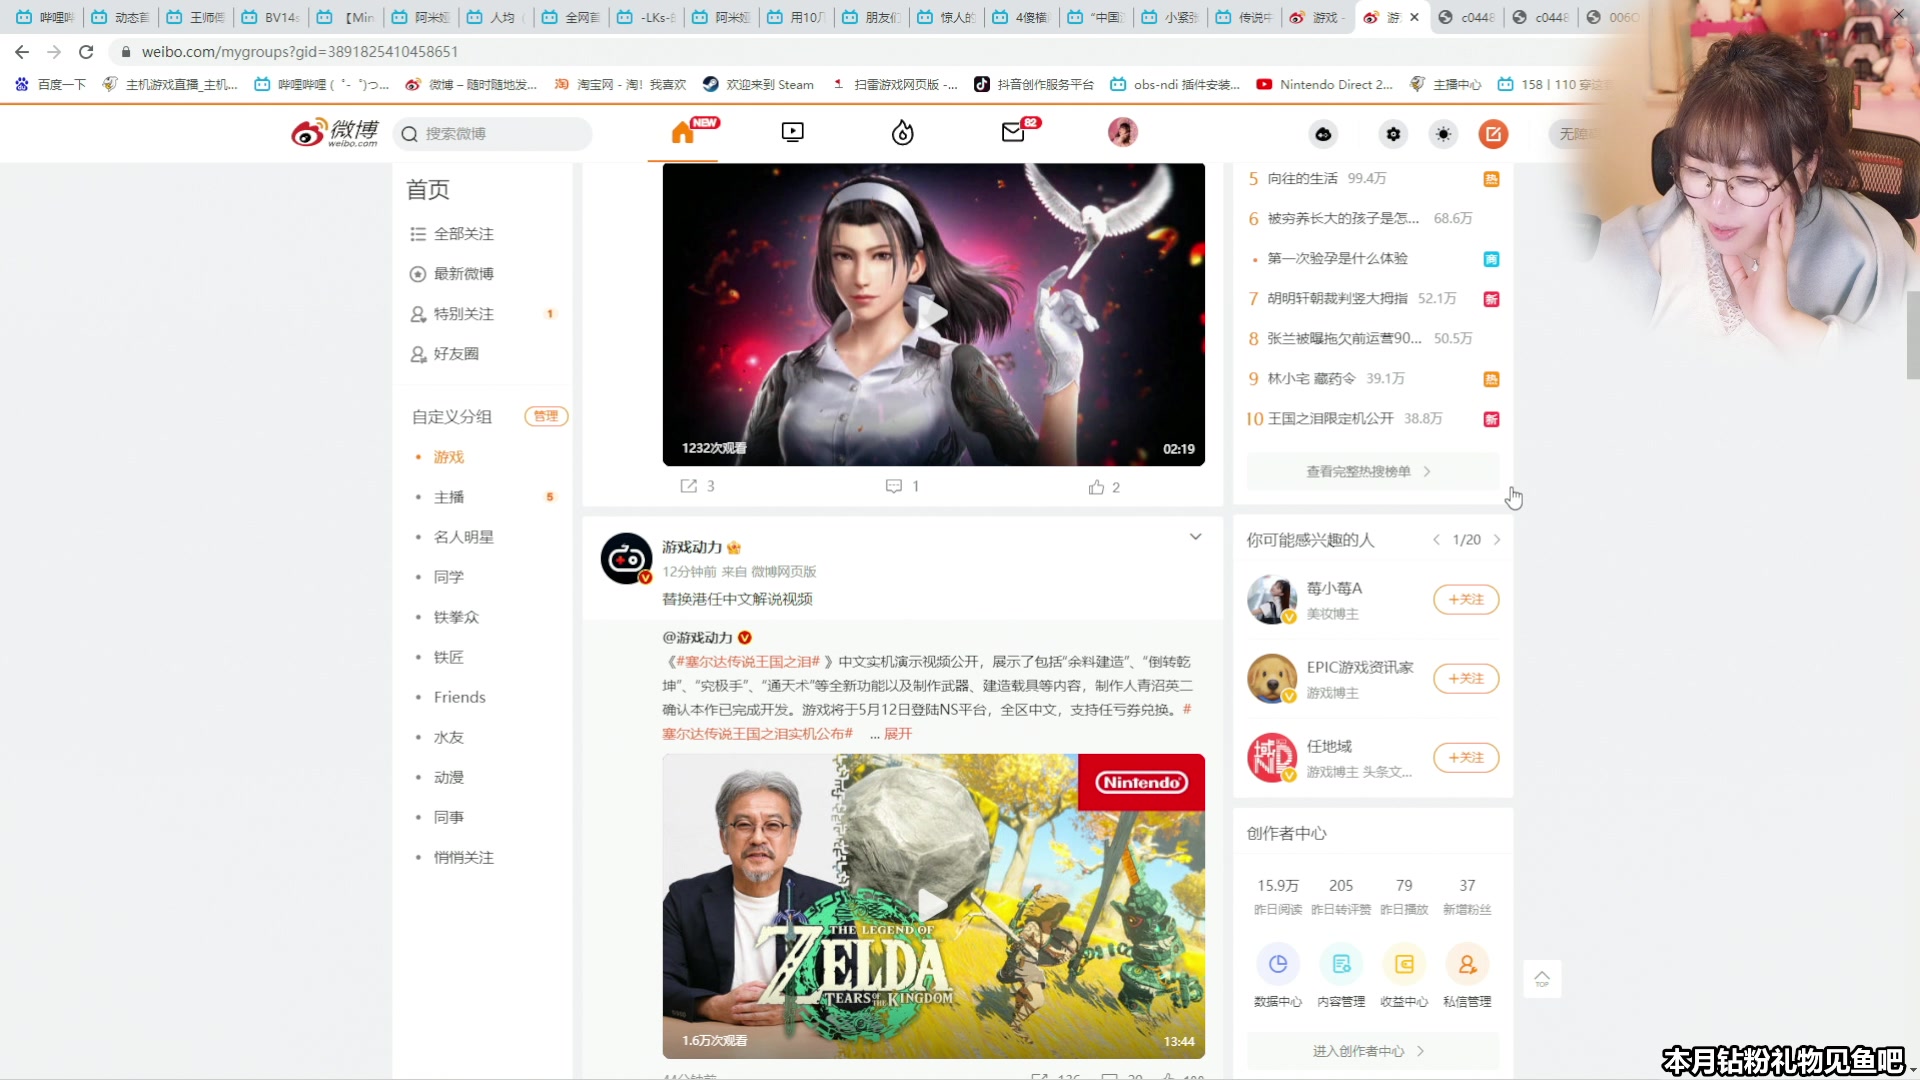Open 私信管理 icon in creator center
This screenshot has height=1080, width=1920.
tap(1467, 964)
